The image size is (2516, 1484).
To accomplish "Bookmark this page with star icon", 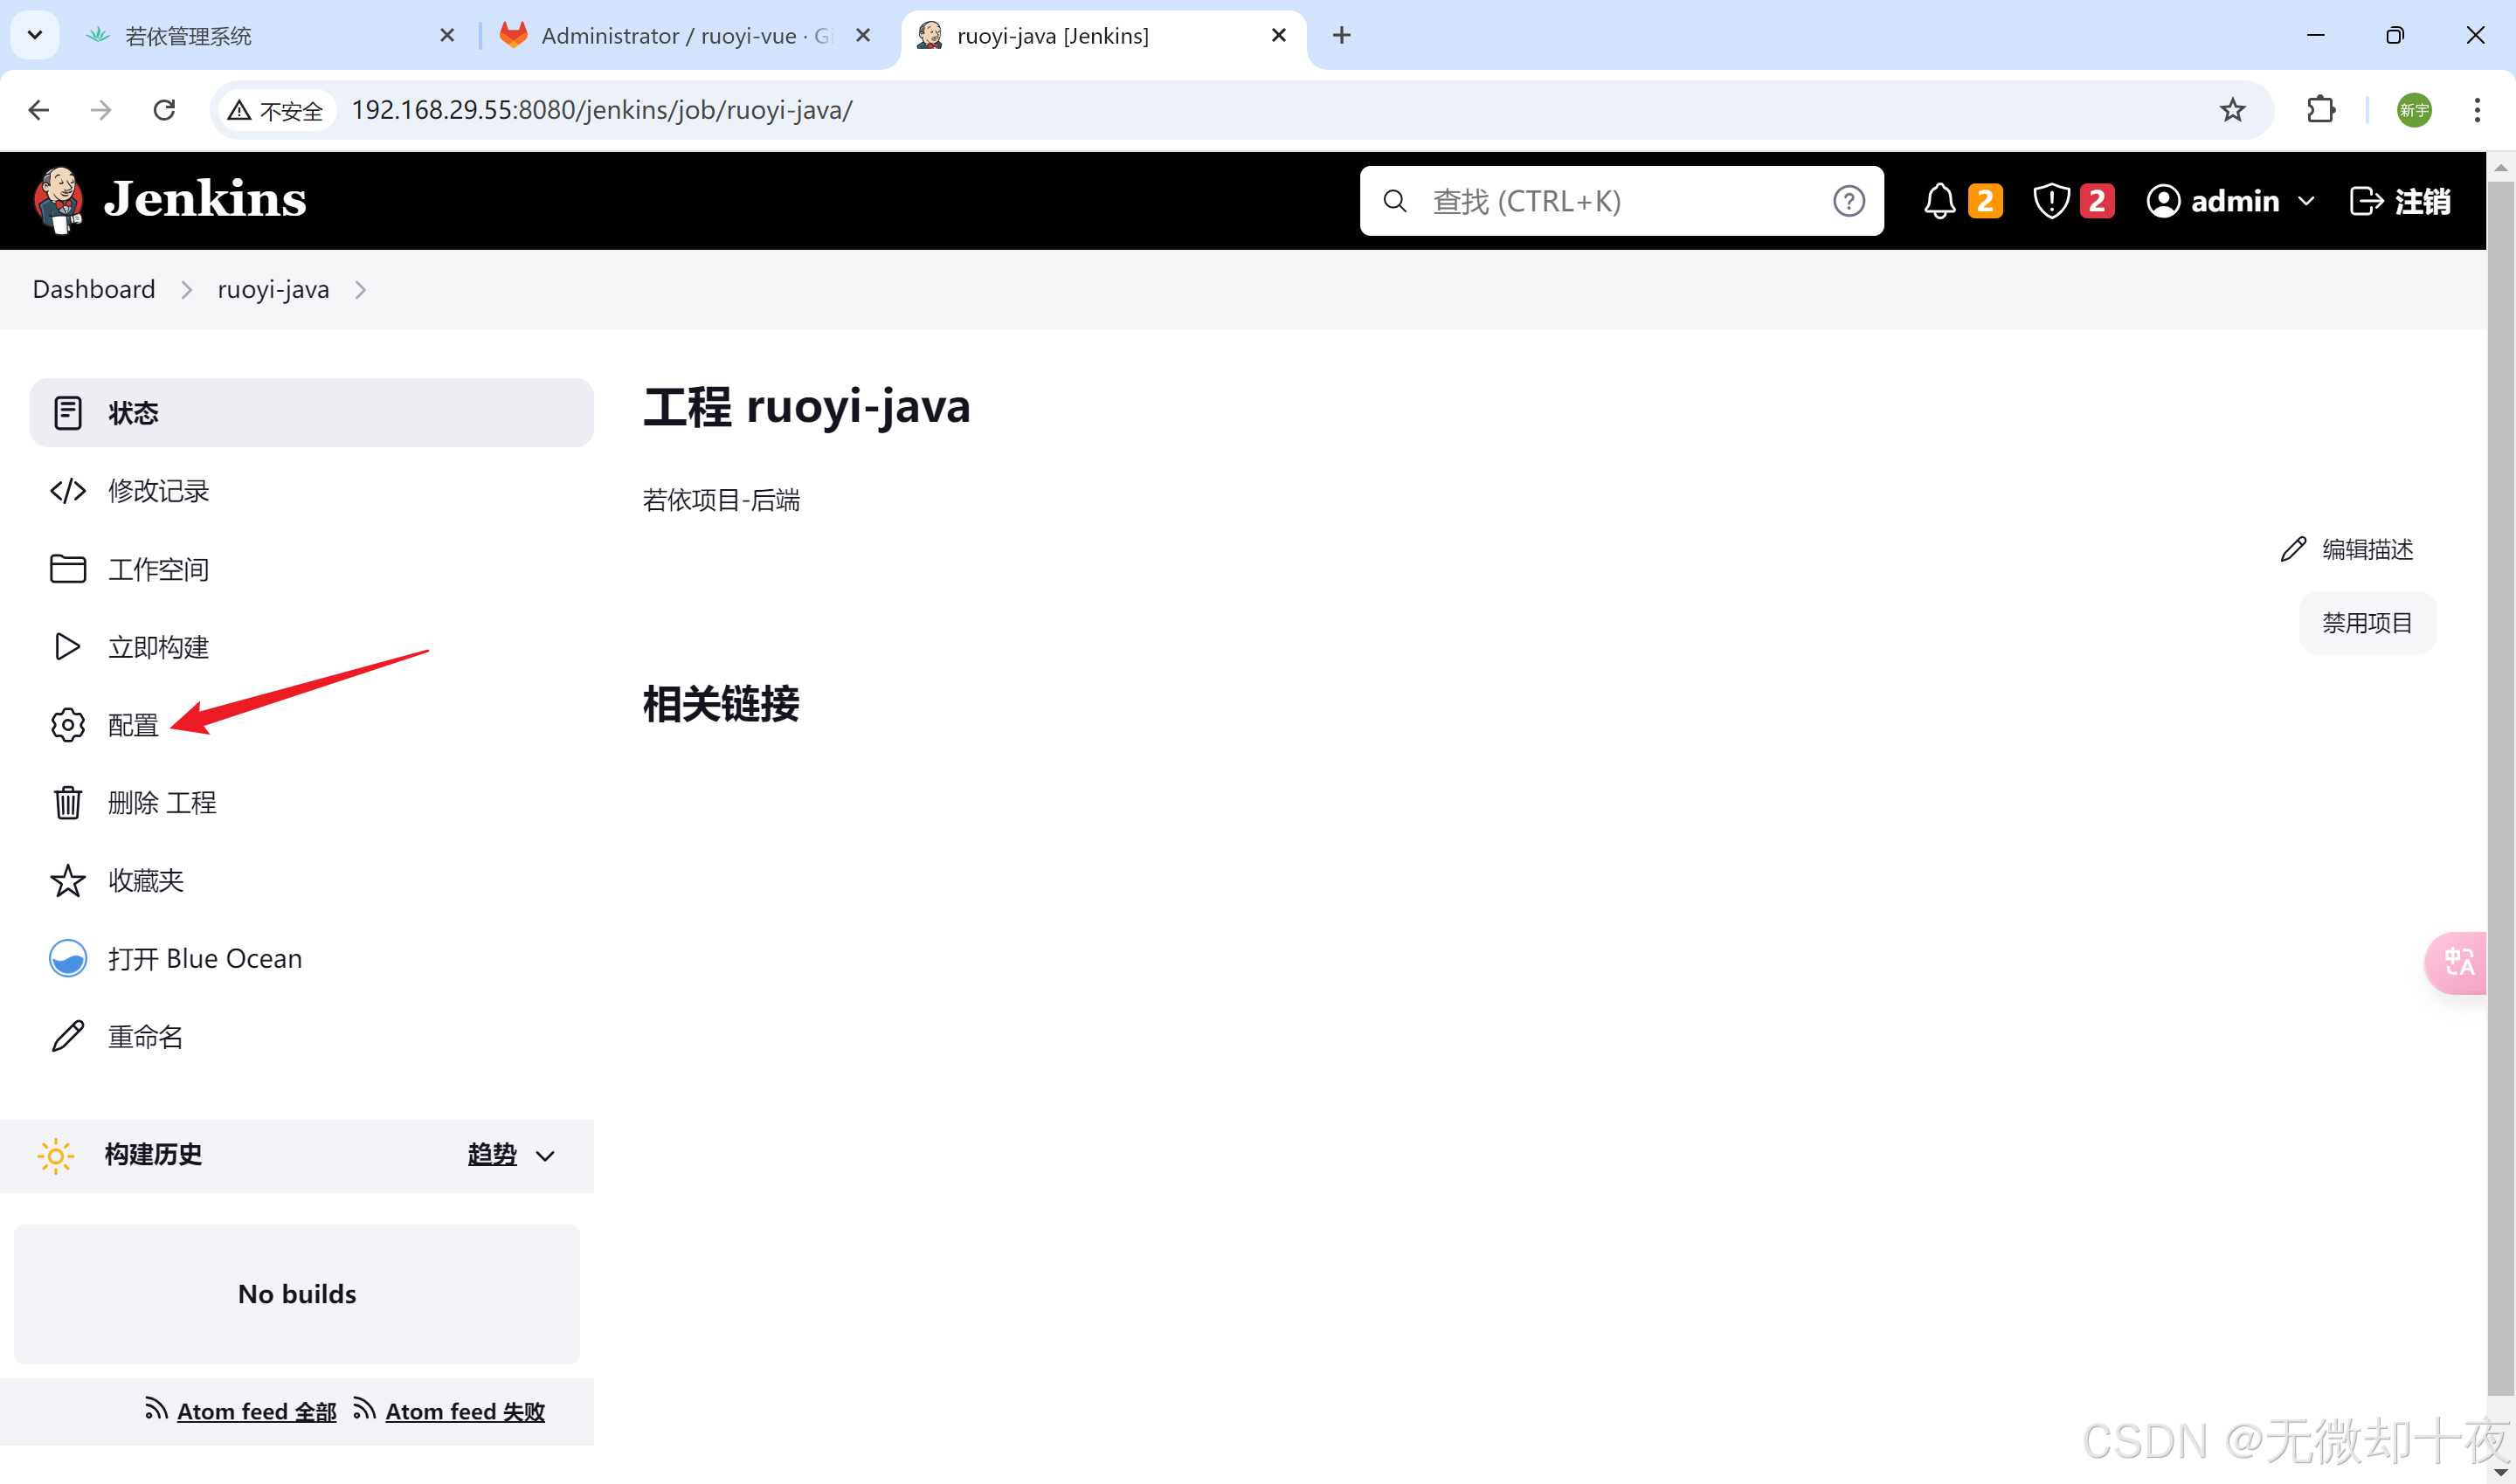I will point(2232,110).
